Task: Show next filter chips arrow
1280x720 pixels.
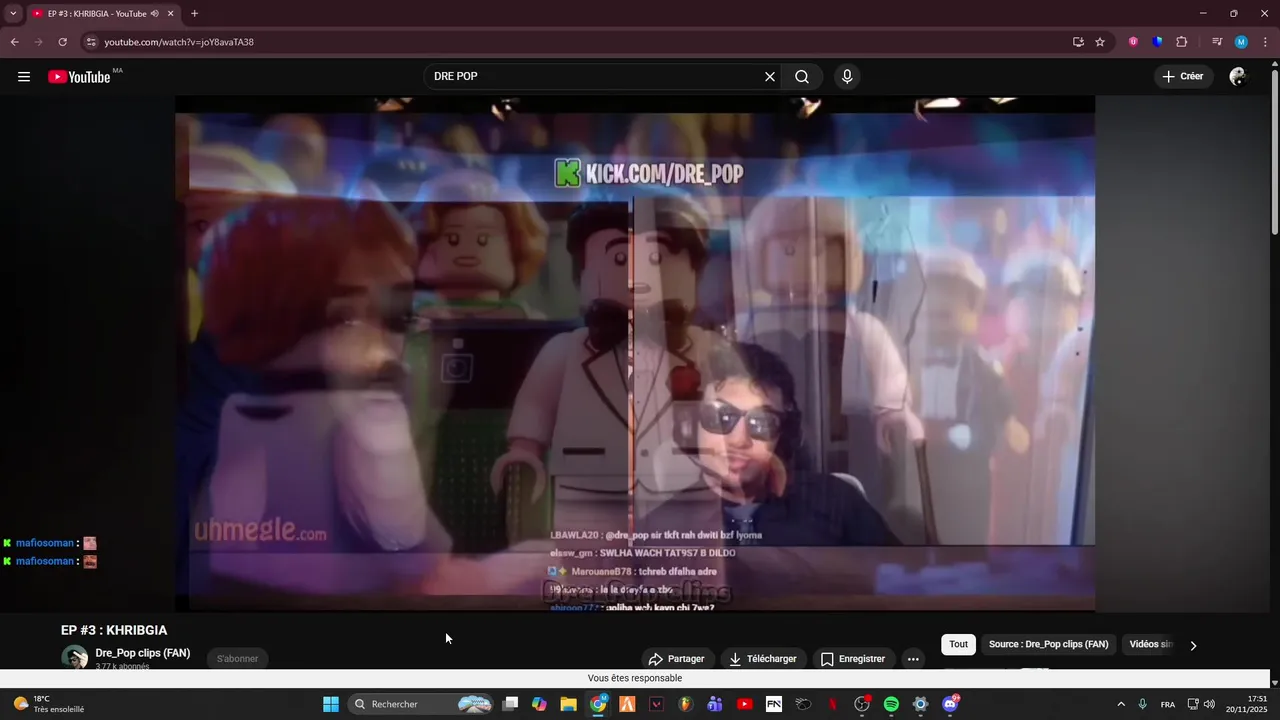Action: (1193, 645)
